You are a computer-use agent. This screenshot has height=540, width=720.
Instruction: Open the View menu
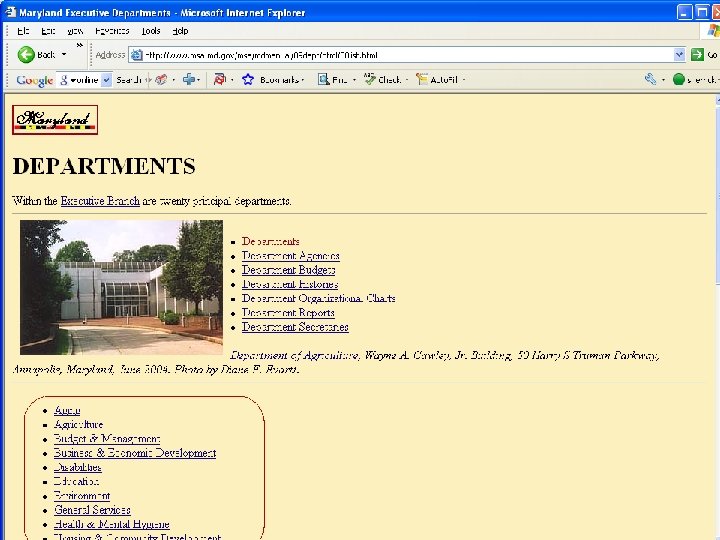pyautogui.click(x=75, y=31)
